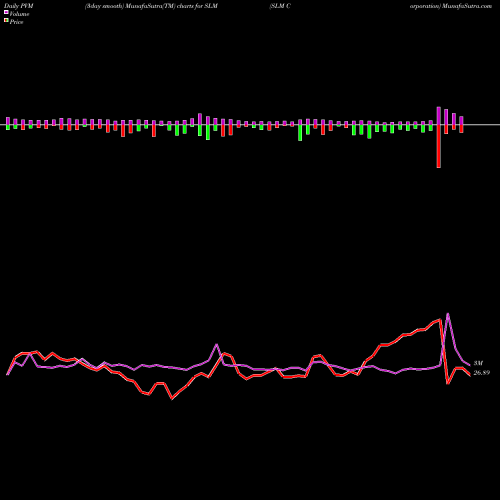Click the 'Price' legend label
This screenshot has height=500, width=500.
(x=16, y=22)
